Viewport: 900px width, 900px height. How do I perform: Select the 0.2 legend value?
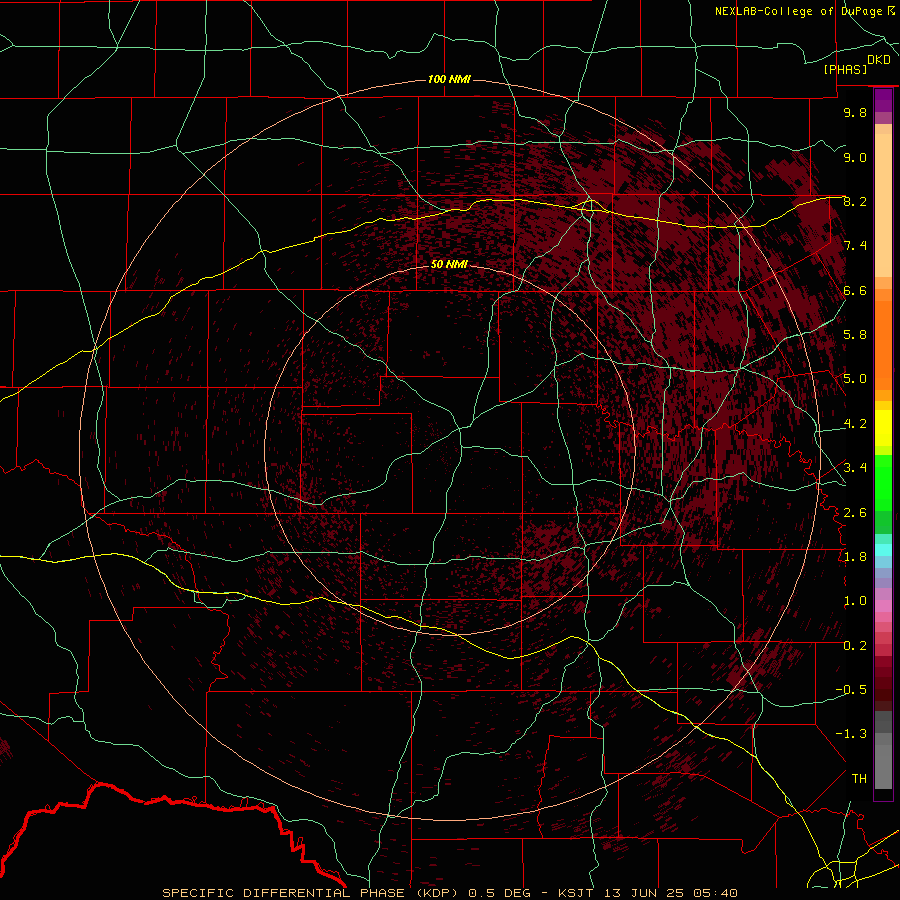(x=855, y=646)
